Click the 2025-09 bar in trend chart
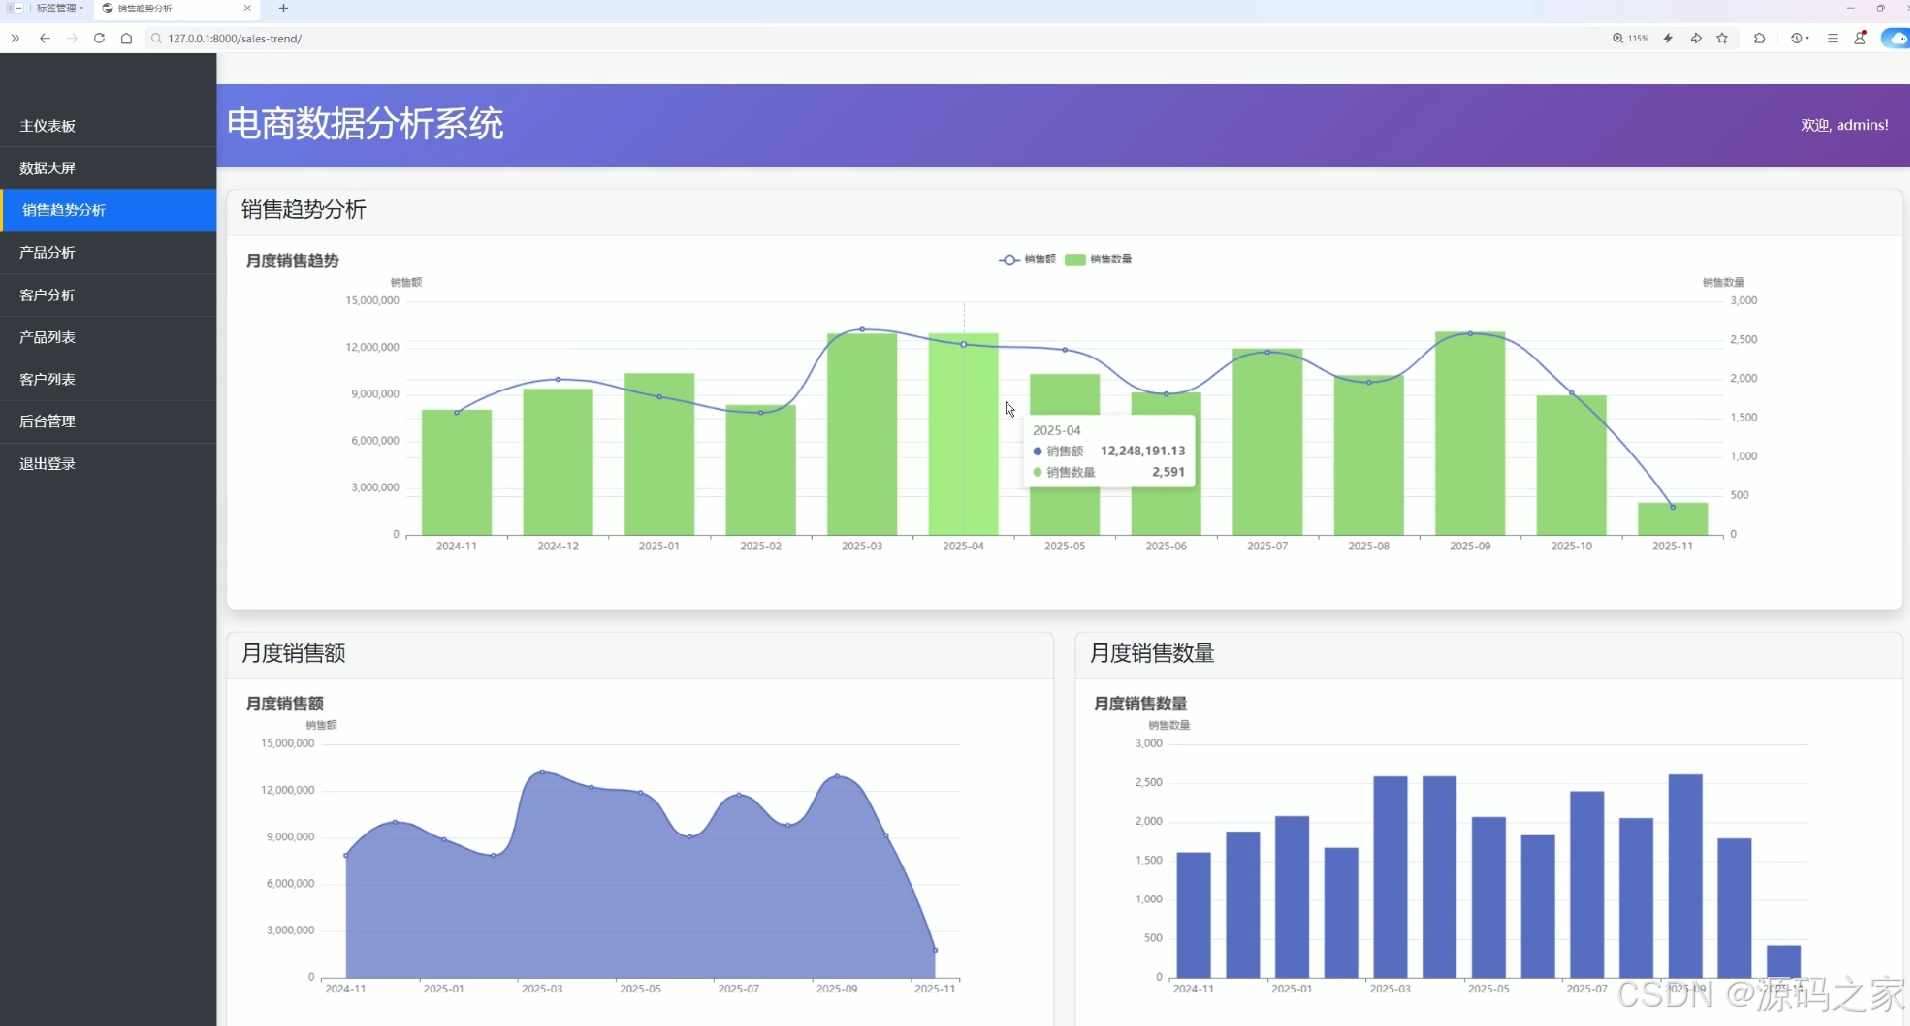Image resolution: width=1910 pixels, height=1026 pixels. point(1470,433)
